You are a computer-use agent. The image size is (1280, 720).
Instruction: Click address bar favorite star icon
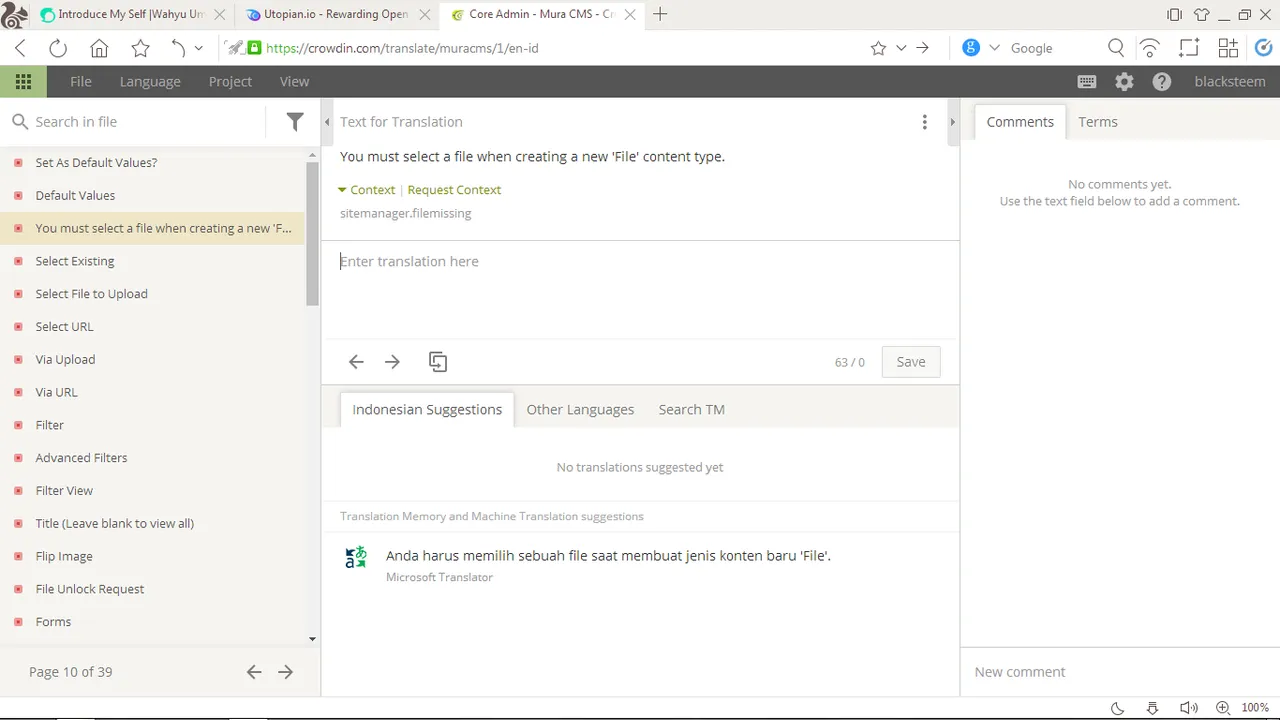click(878, 48)
